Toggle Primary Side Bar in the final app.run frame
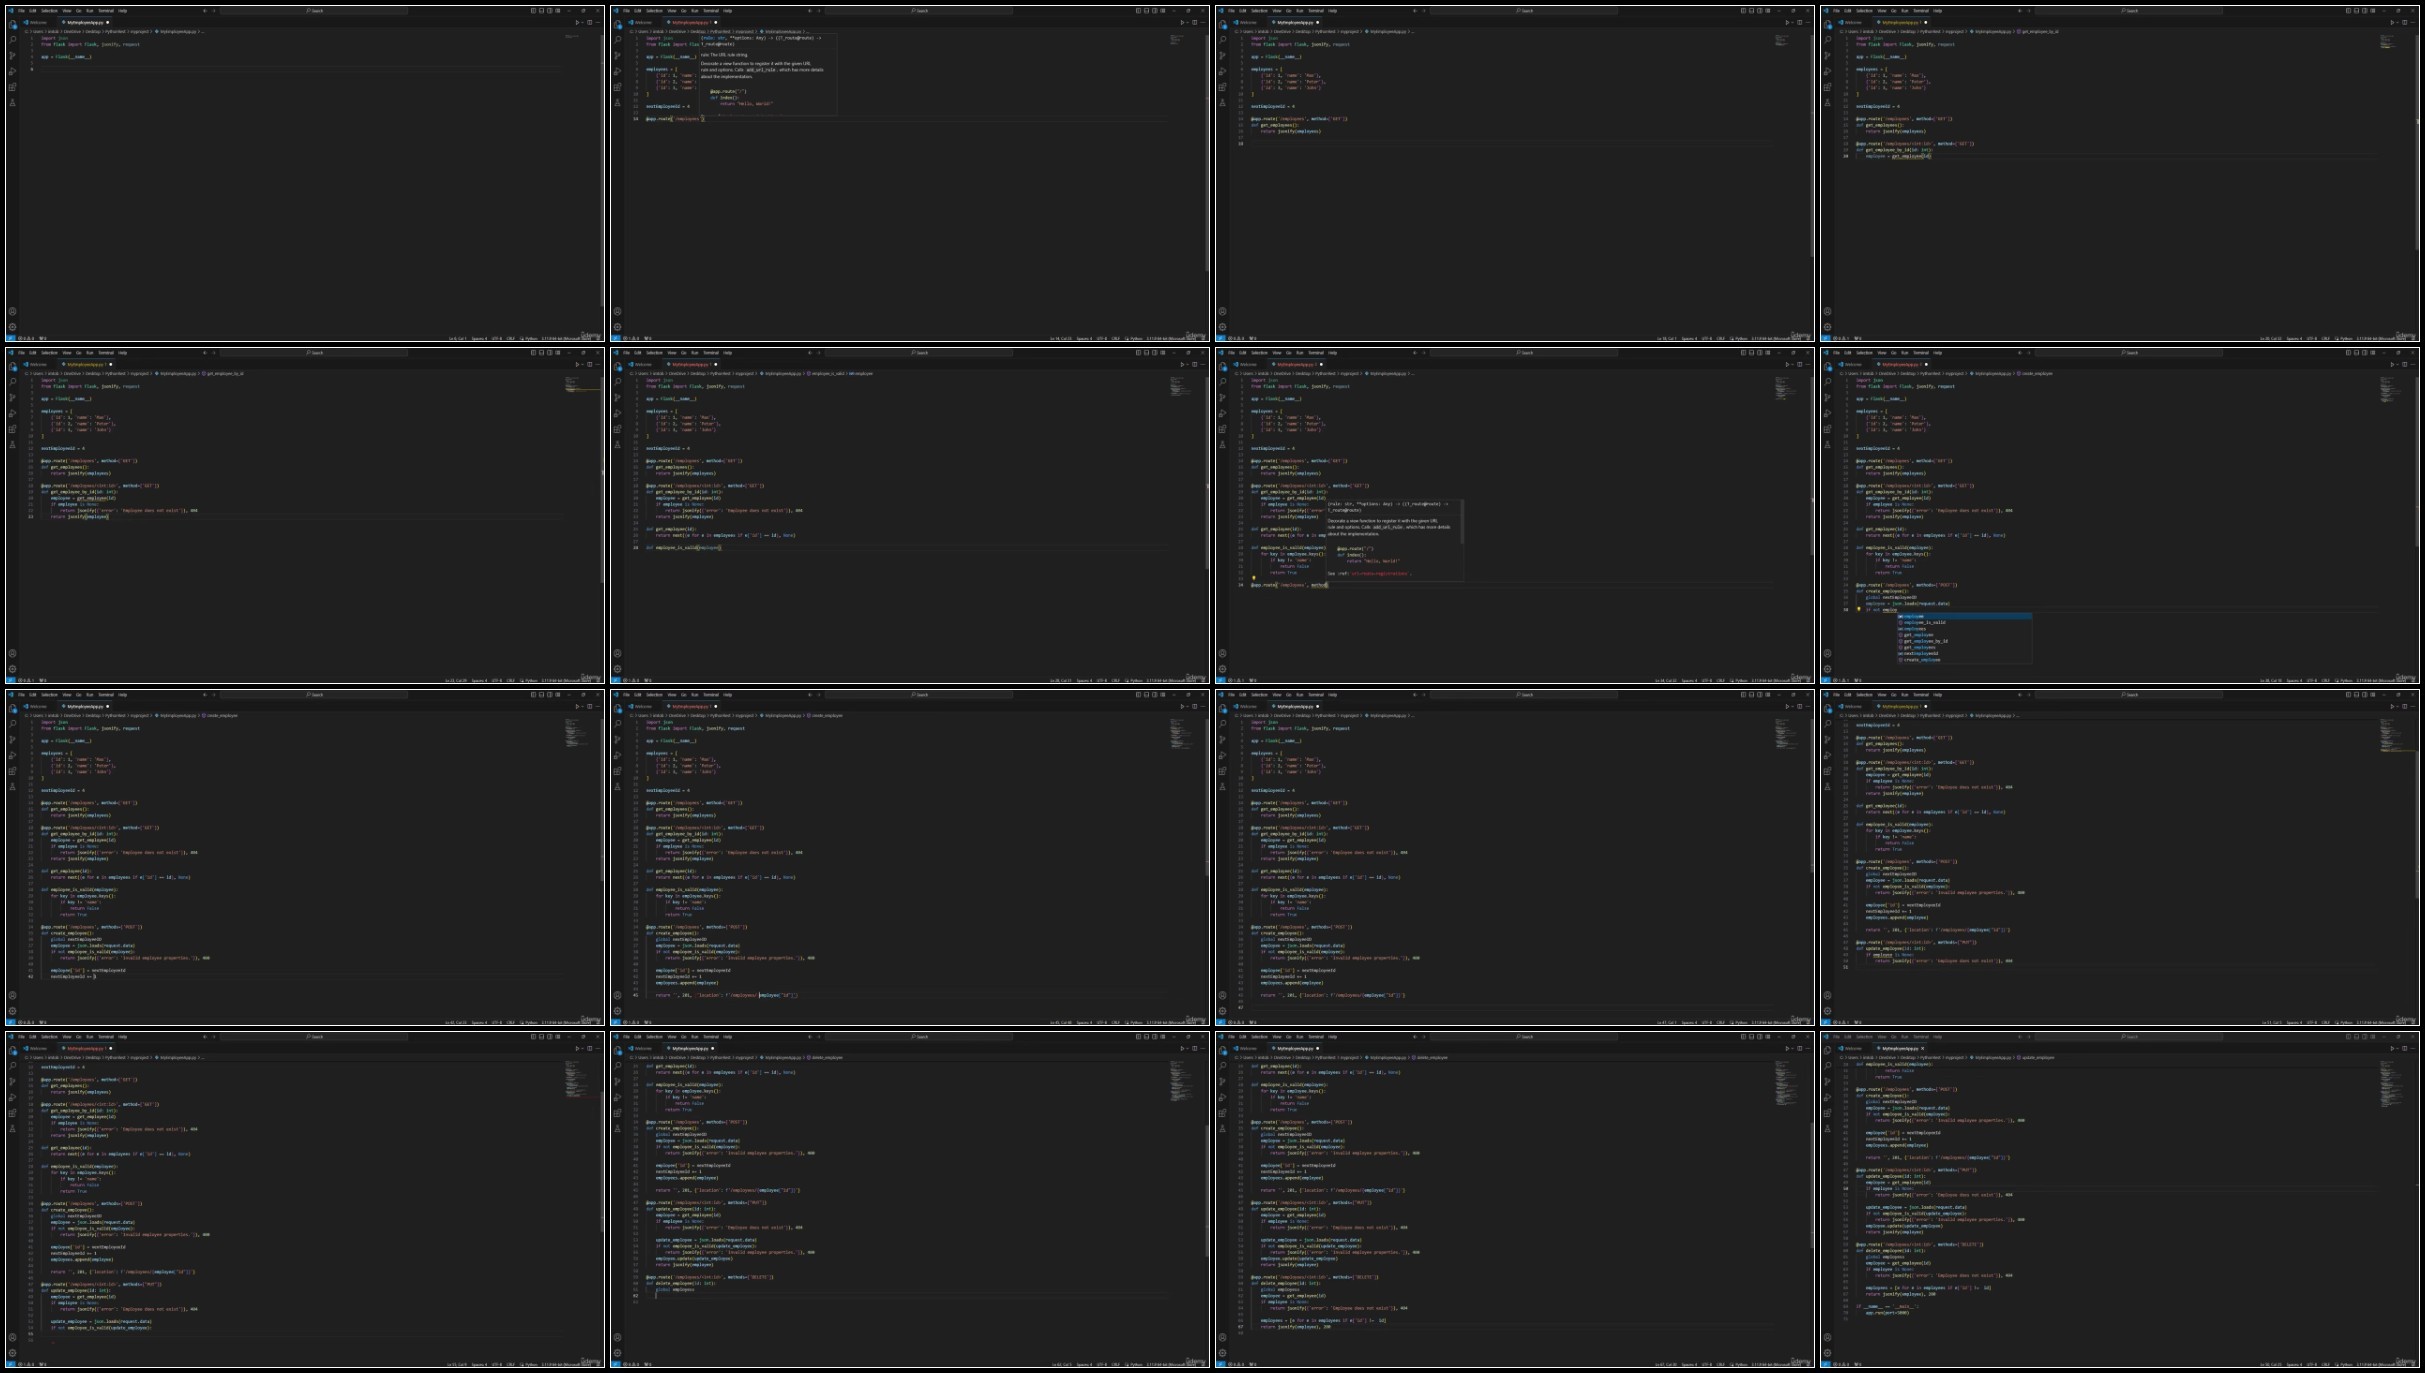 click(2348, 1036)
